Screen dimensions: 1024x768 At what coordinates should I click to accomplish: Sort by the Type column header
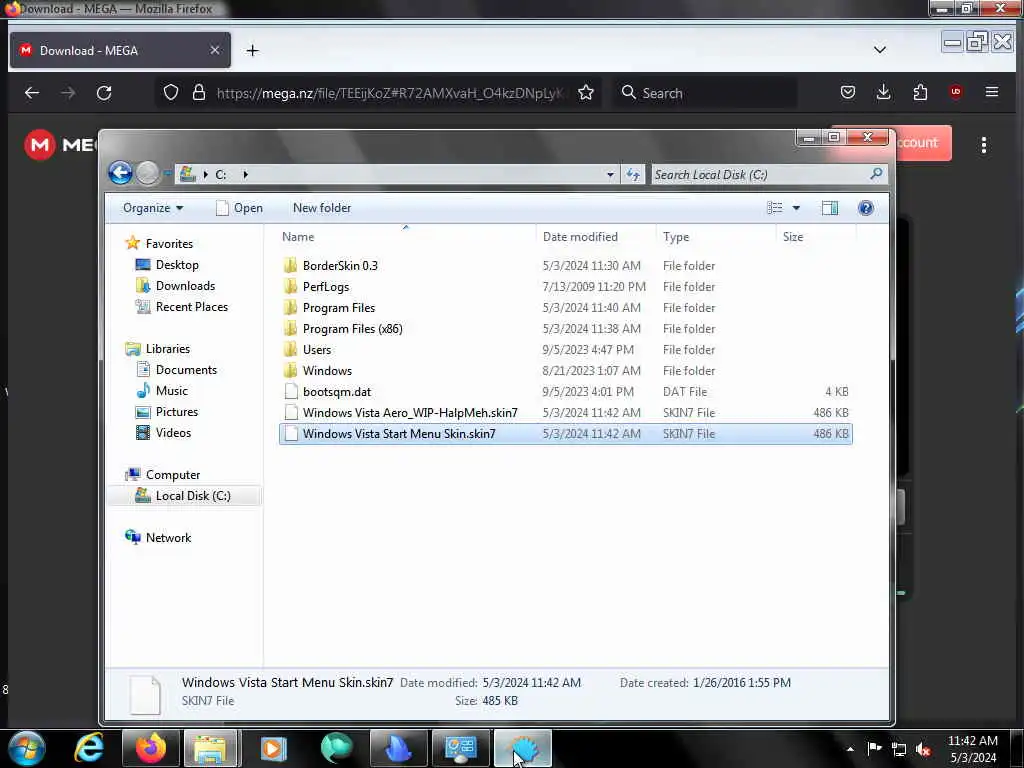pos(716,236)
